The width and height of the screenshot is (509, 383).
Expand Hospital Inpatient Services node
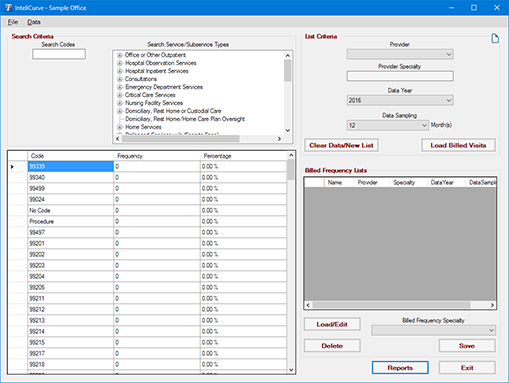pos(120,71)
